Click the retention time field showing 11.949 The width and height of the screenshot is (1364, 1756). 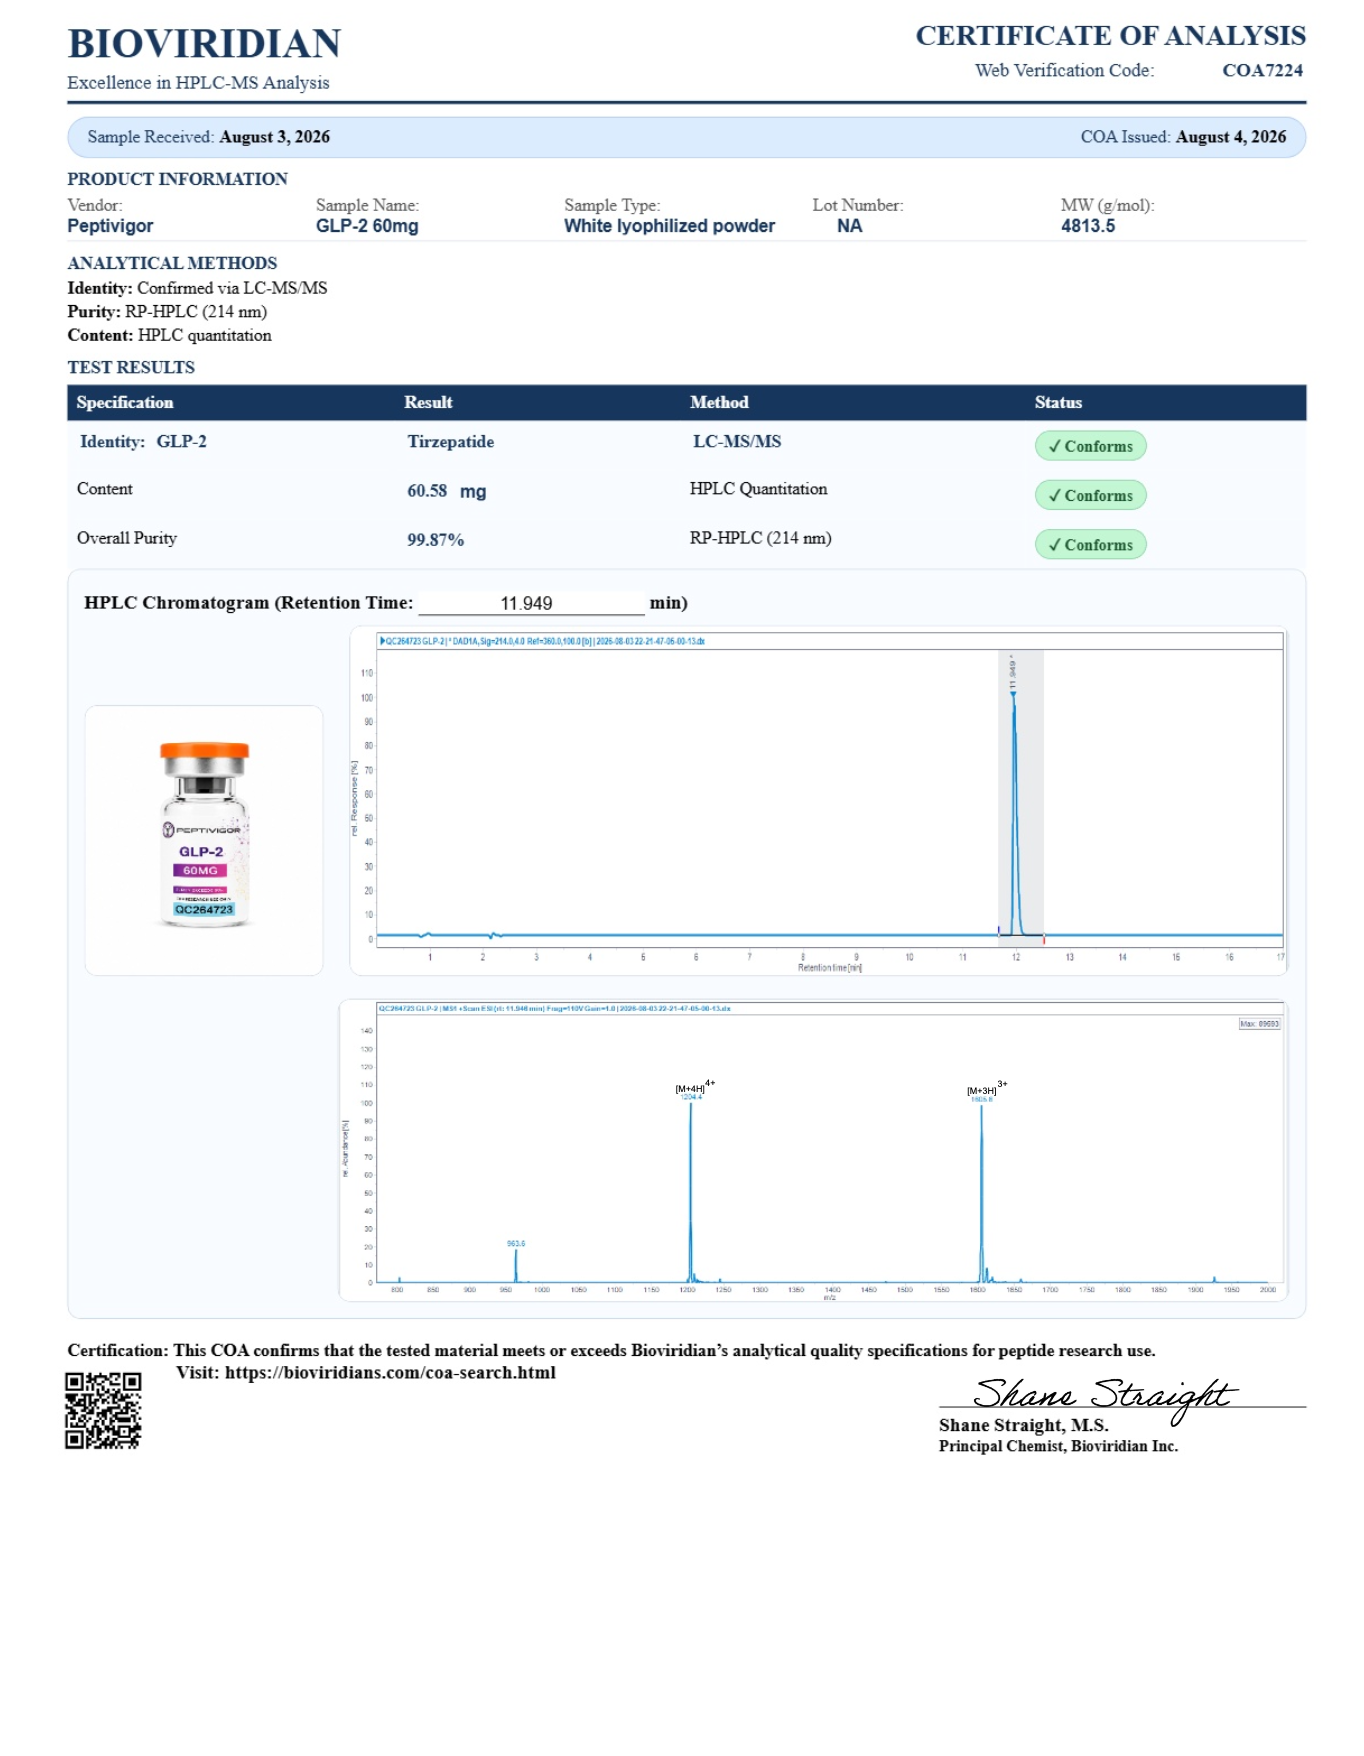click(x=531, y=603)
